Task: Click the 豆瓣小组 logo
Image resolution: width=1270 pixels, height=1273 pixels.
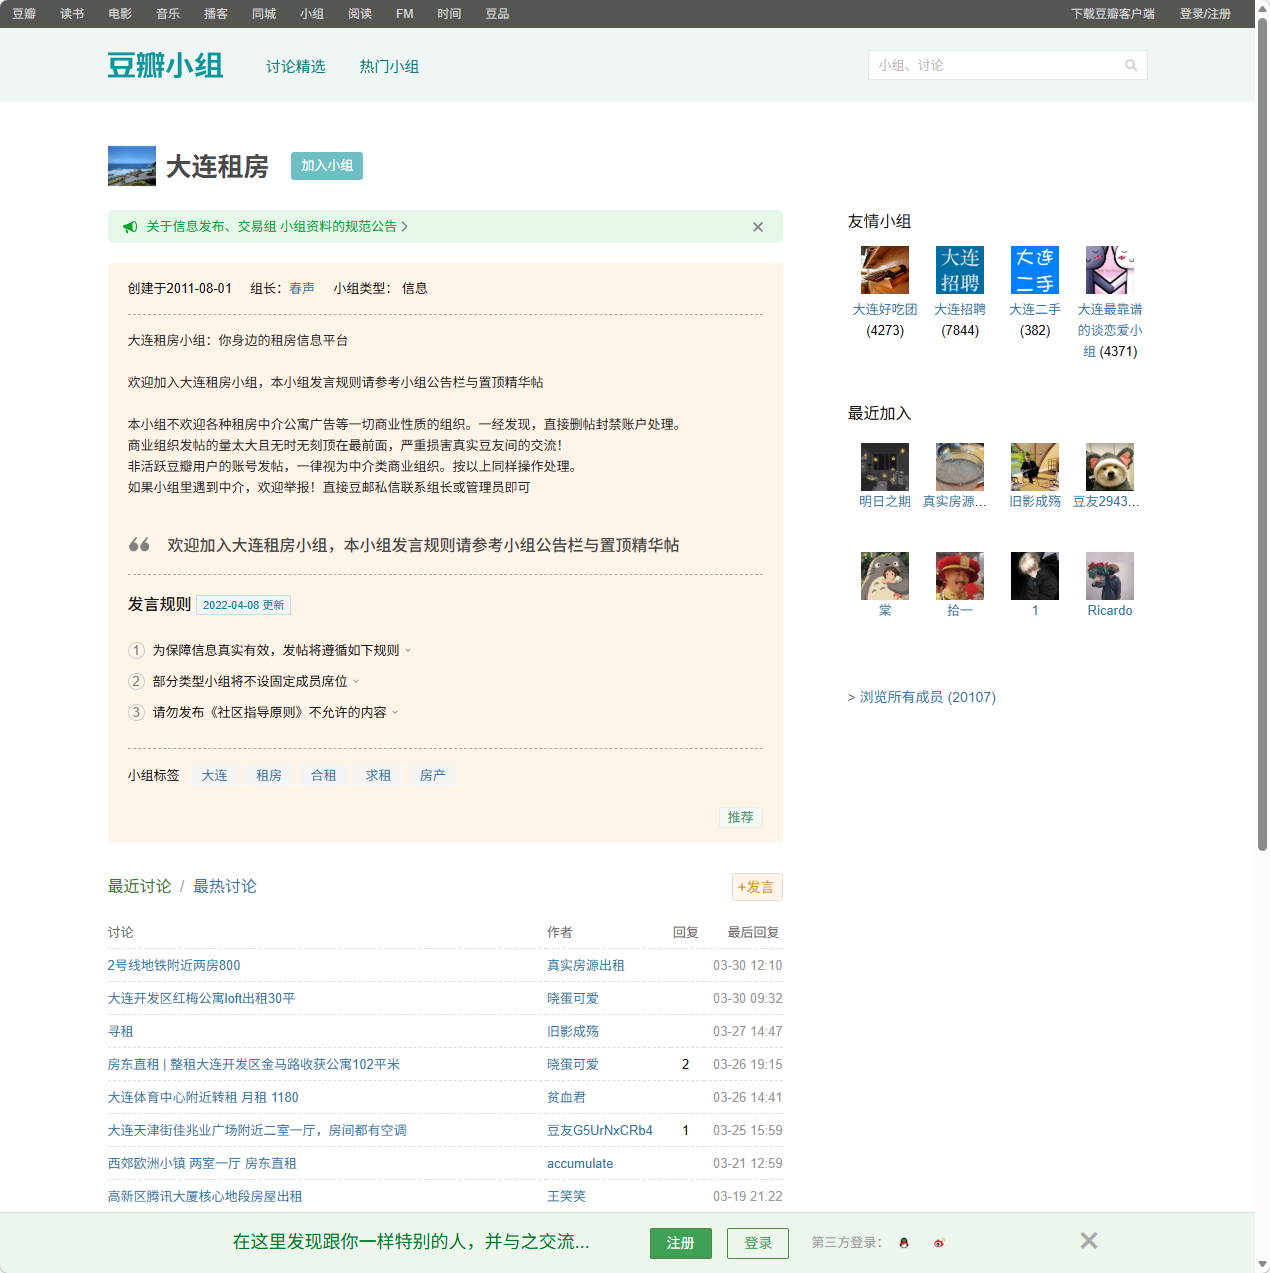Action: (165, 64)
